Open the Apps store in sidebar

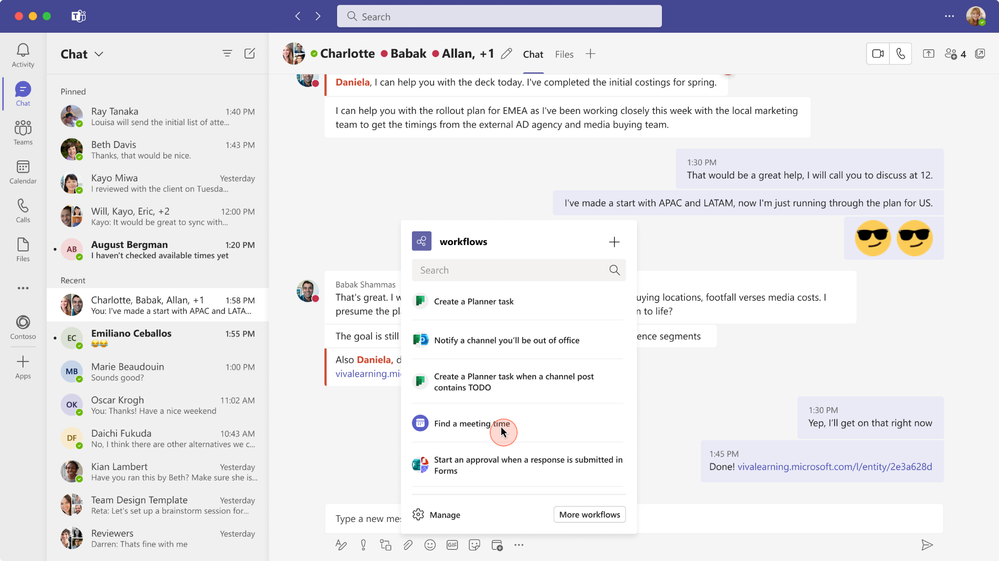(23, 366)
